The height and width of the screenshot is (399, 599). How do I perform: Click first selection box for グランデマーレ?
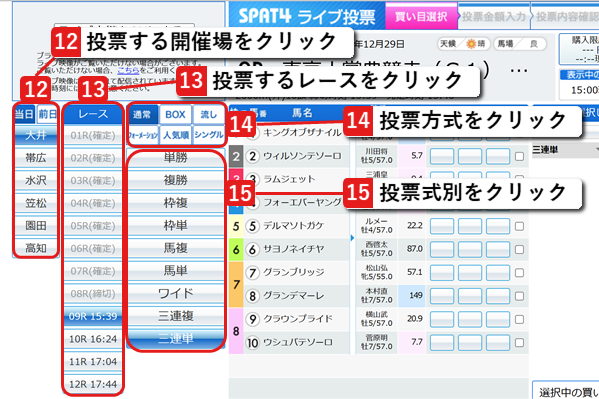coord(442,296)
